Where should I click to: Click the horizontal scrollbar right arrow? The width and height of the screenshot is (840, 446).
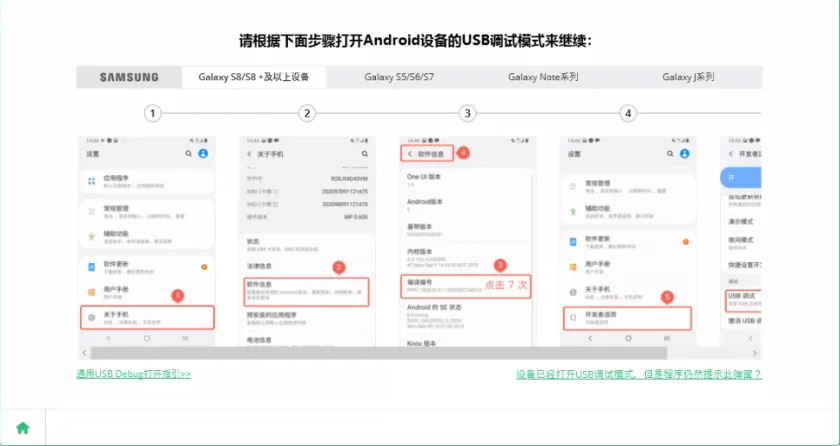tap(755, 353)
